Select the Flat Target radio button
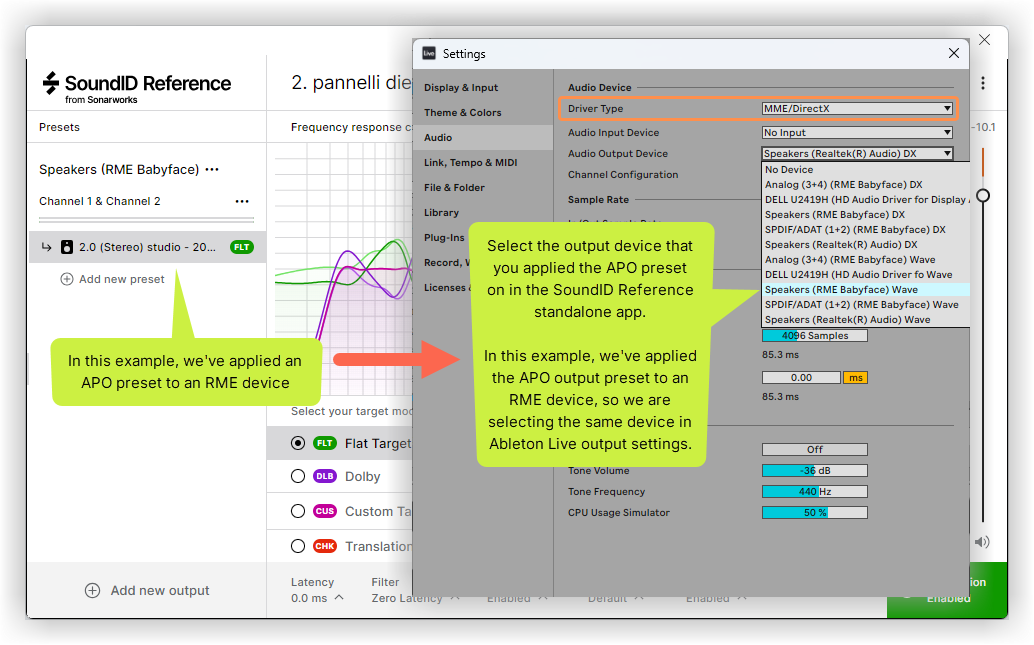 (298, 443)
